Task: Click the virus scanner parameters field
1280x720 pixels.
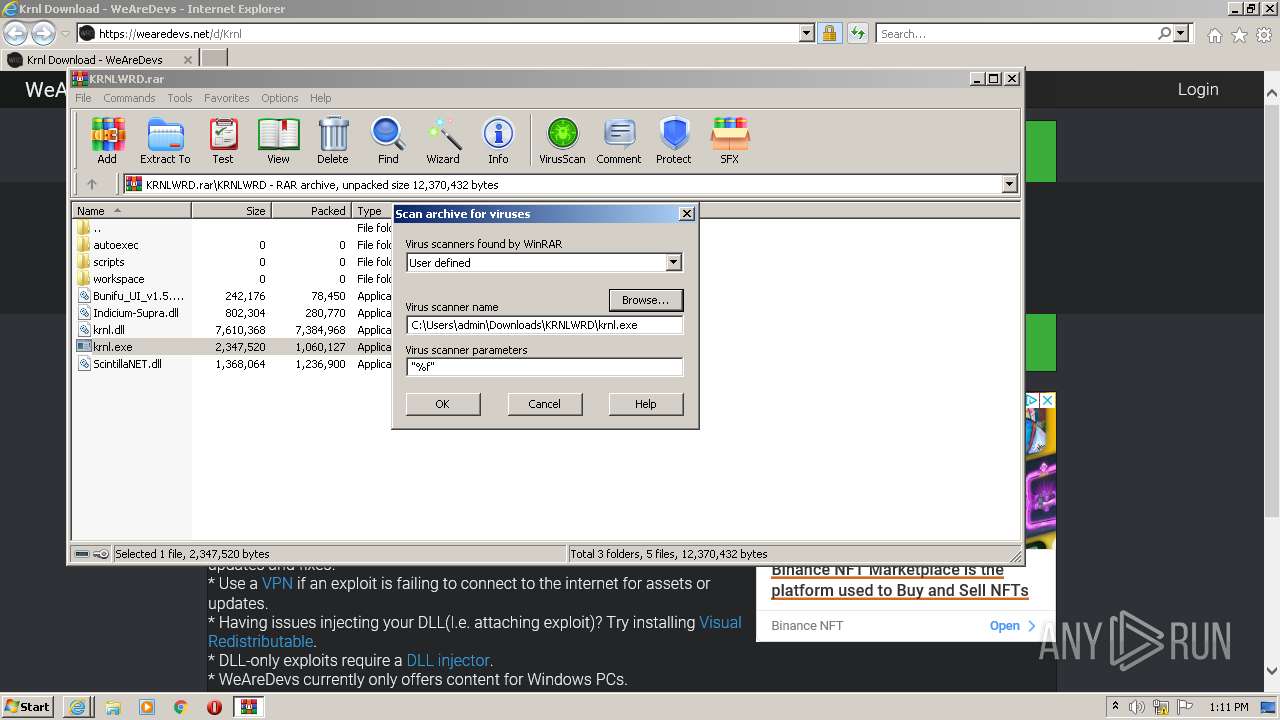Action: click(x=544, y=367)
